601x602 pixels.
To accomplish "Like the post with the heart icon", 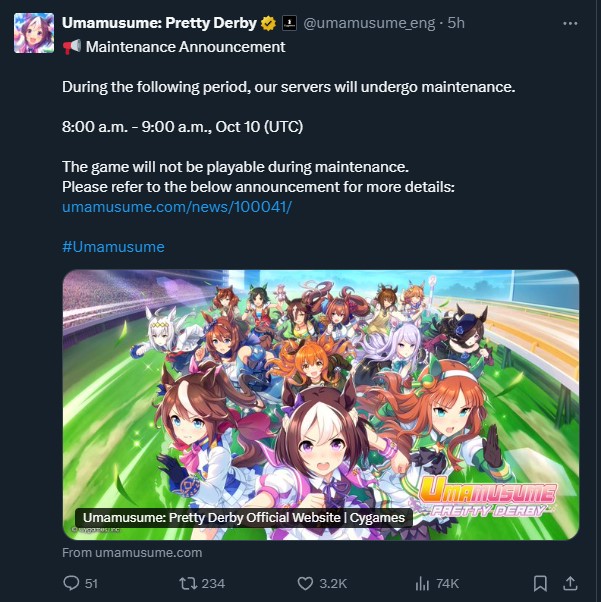I will click(305, 584).
